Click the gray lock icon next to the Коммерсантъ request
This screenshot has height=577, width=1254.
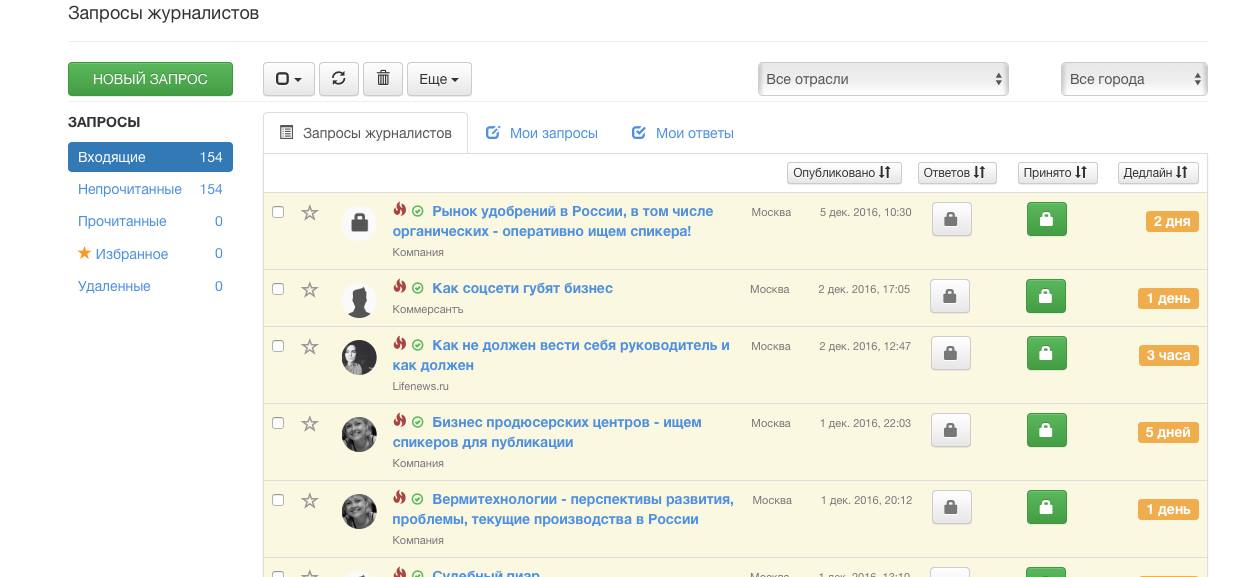950,296
